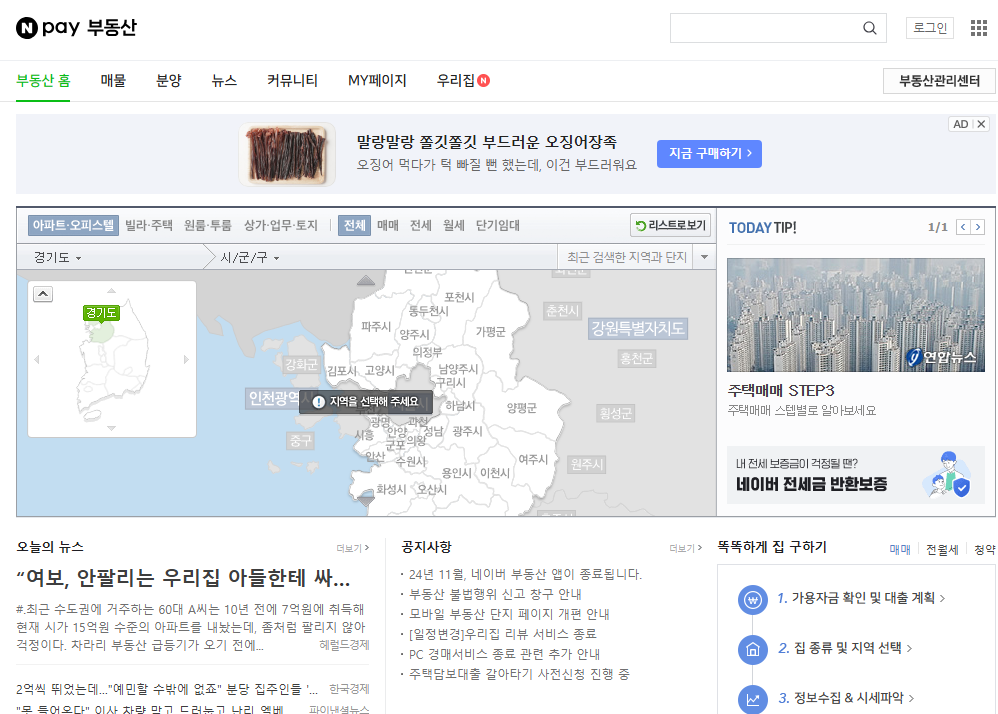Select 단기임대 transaction filter
The width and height of the screenshot is (998, 714).
tap(498, 225)
